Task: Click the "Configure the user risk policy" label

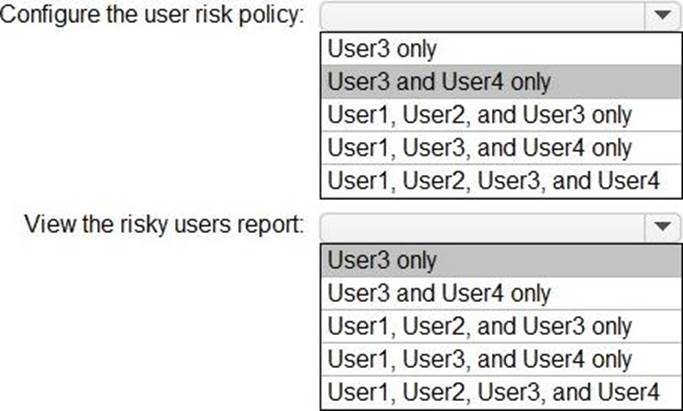Action: pos(154,19)
